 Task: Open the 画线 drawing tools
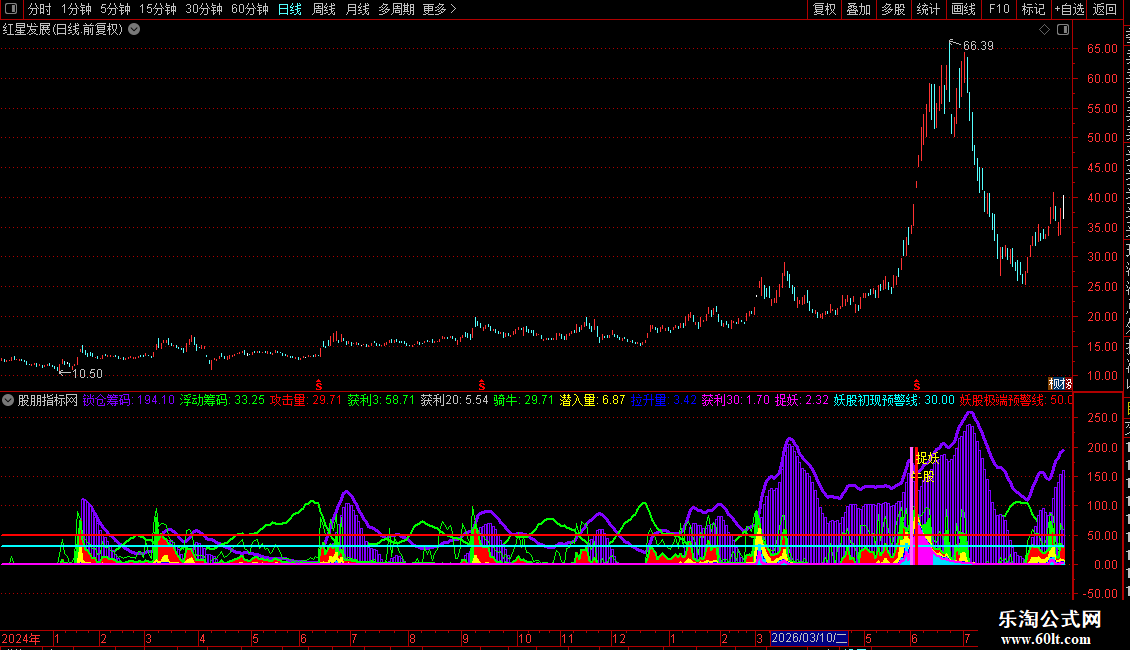tap(964, 9)
